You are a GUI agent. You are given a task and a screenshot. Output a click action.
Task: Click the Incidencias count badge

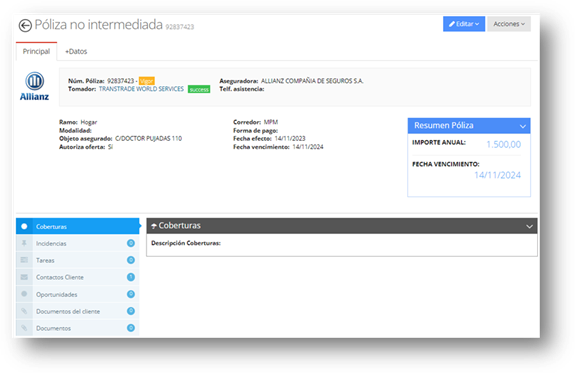point(131,243)
